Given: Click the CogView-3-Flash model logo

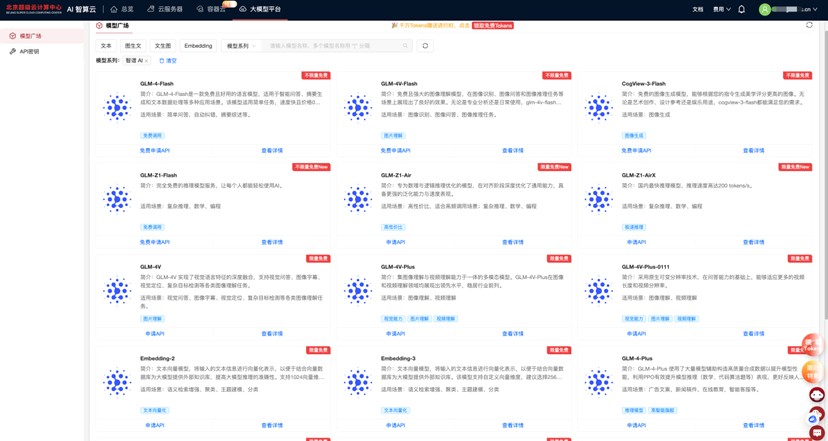Looking at the screenshot, I should coord(598,108).
